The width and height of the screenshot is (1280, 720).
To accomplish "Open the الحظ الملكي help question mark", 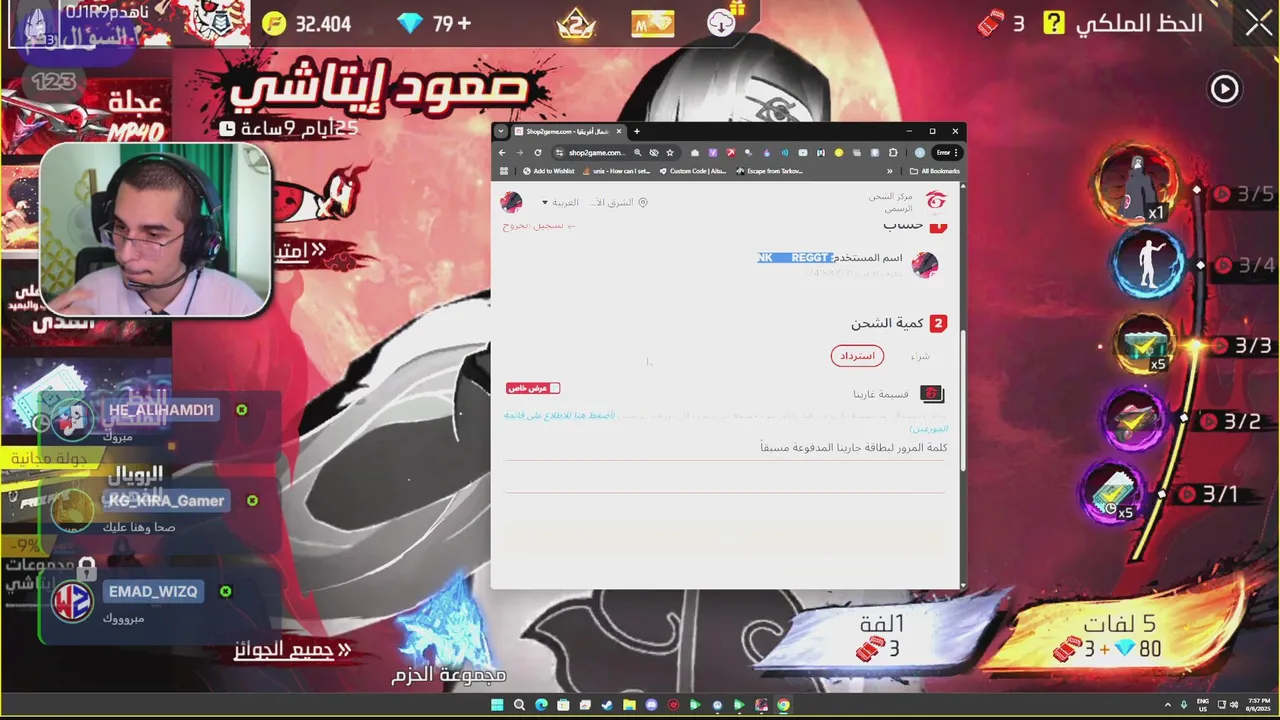I will [x=1054, y=23].
